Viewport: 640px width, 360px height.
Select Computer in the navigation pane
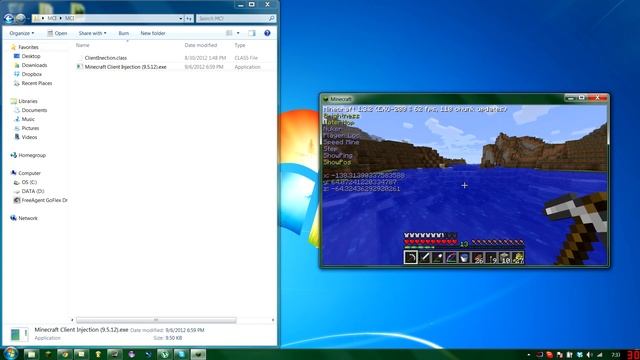[29, 173]
